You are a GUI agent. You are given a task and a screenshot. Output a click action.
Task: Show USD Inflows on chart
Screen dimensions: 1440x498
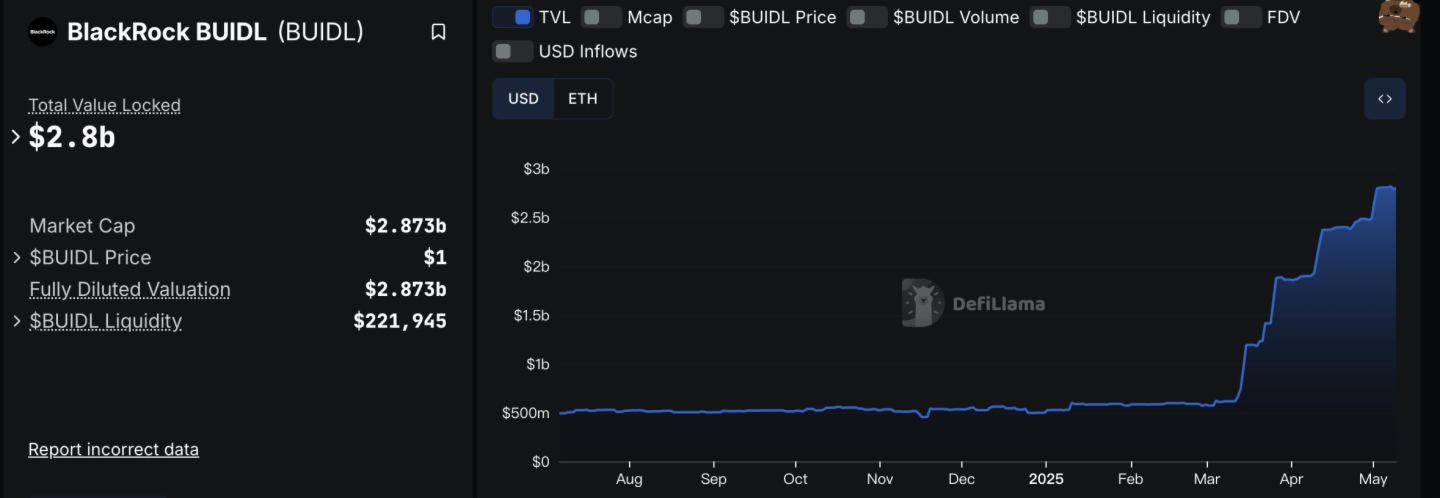coord(513,51)
